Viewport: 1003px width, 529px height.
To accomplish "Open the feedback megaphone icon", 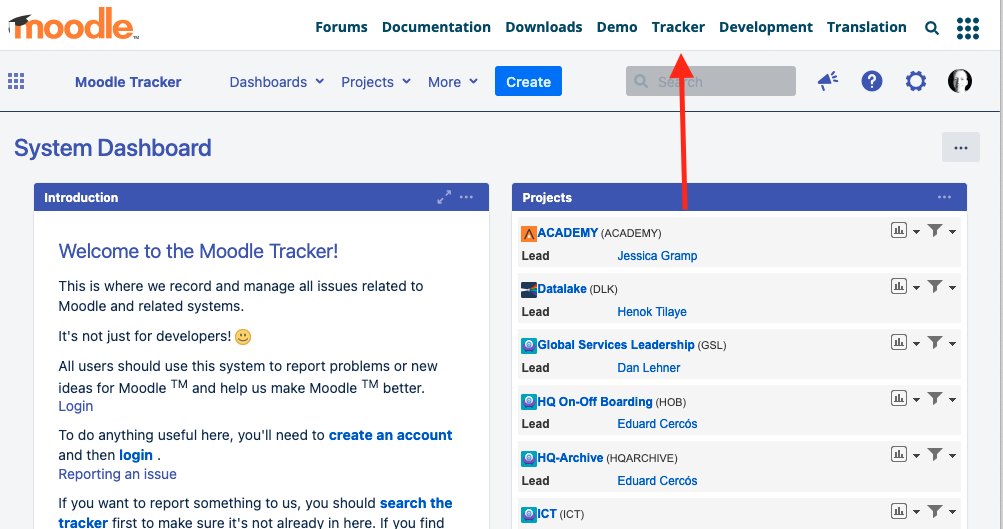I will (x=828, y=81).
